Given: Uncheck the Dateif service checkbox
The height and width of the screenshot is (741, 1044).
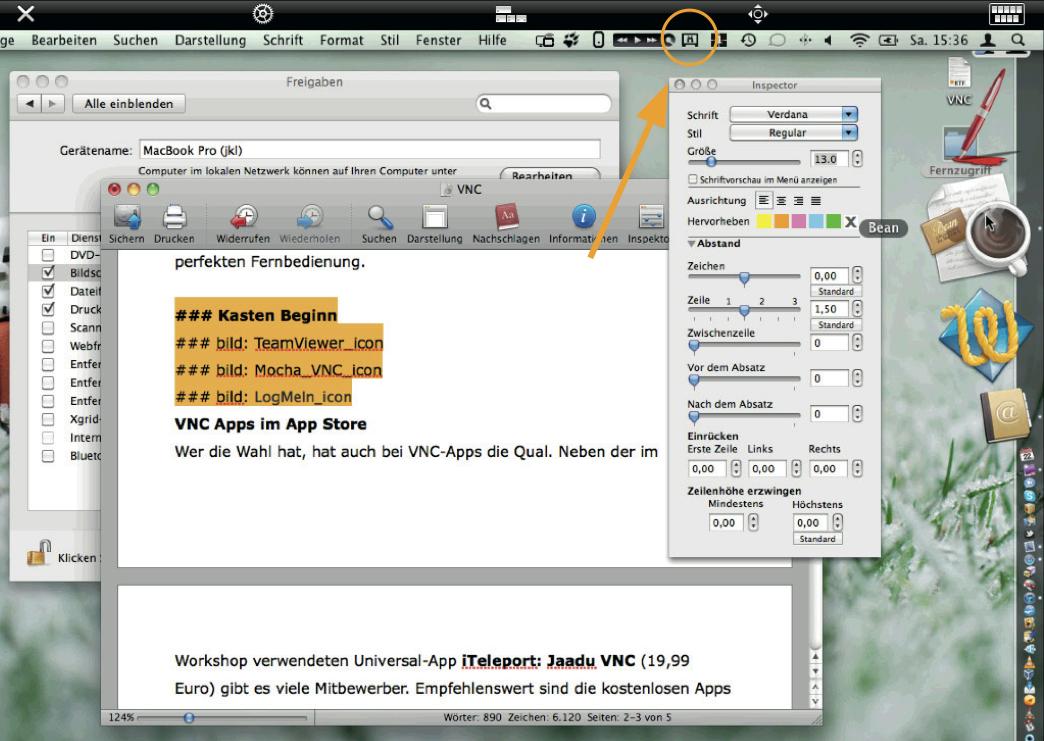Looking at the screenshot, I should point(48,291).
